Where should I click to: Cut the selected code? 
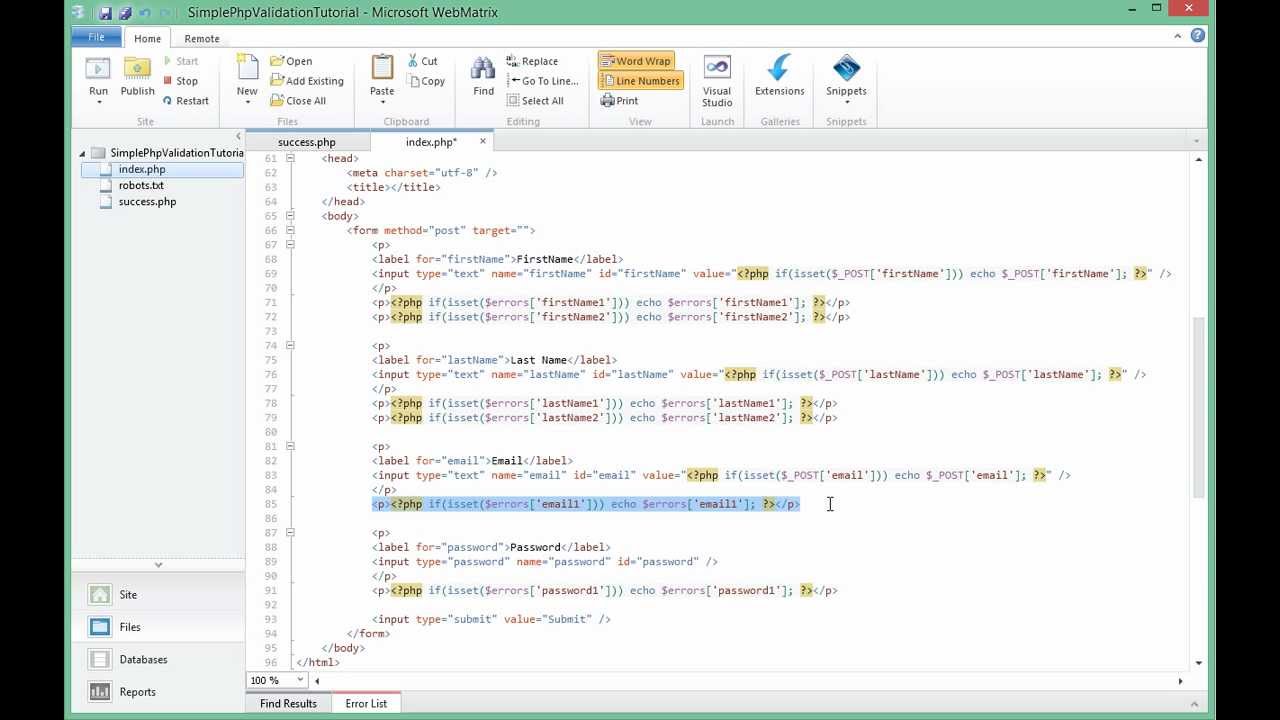[x=422, y=61]
